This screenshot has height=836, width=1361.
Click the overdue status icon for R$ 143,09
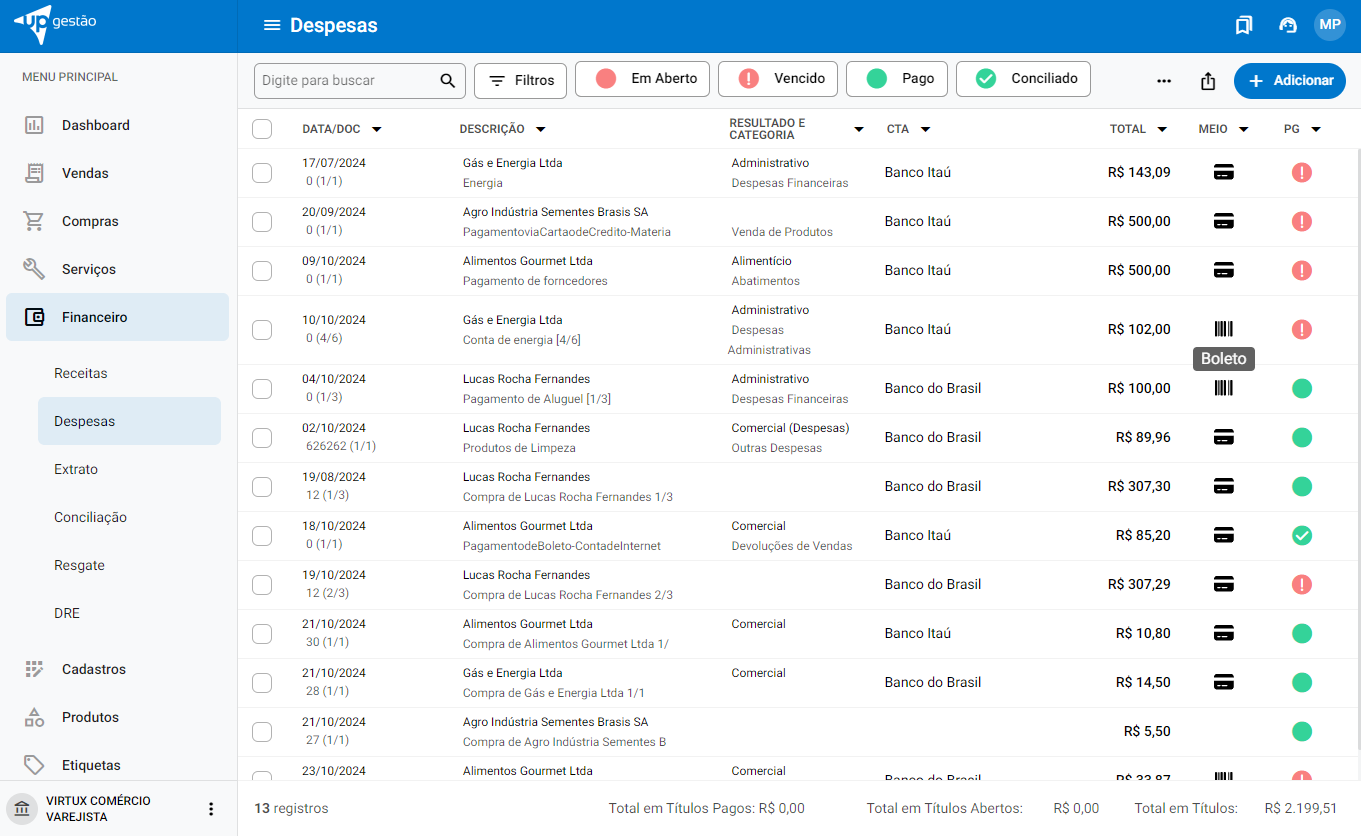[x=1301, y=173]
